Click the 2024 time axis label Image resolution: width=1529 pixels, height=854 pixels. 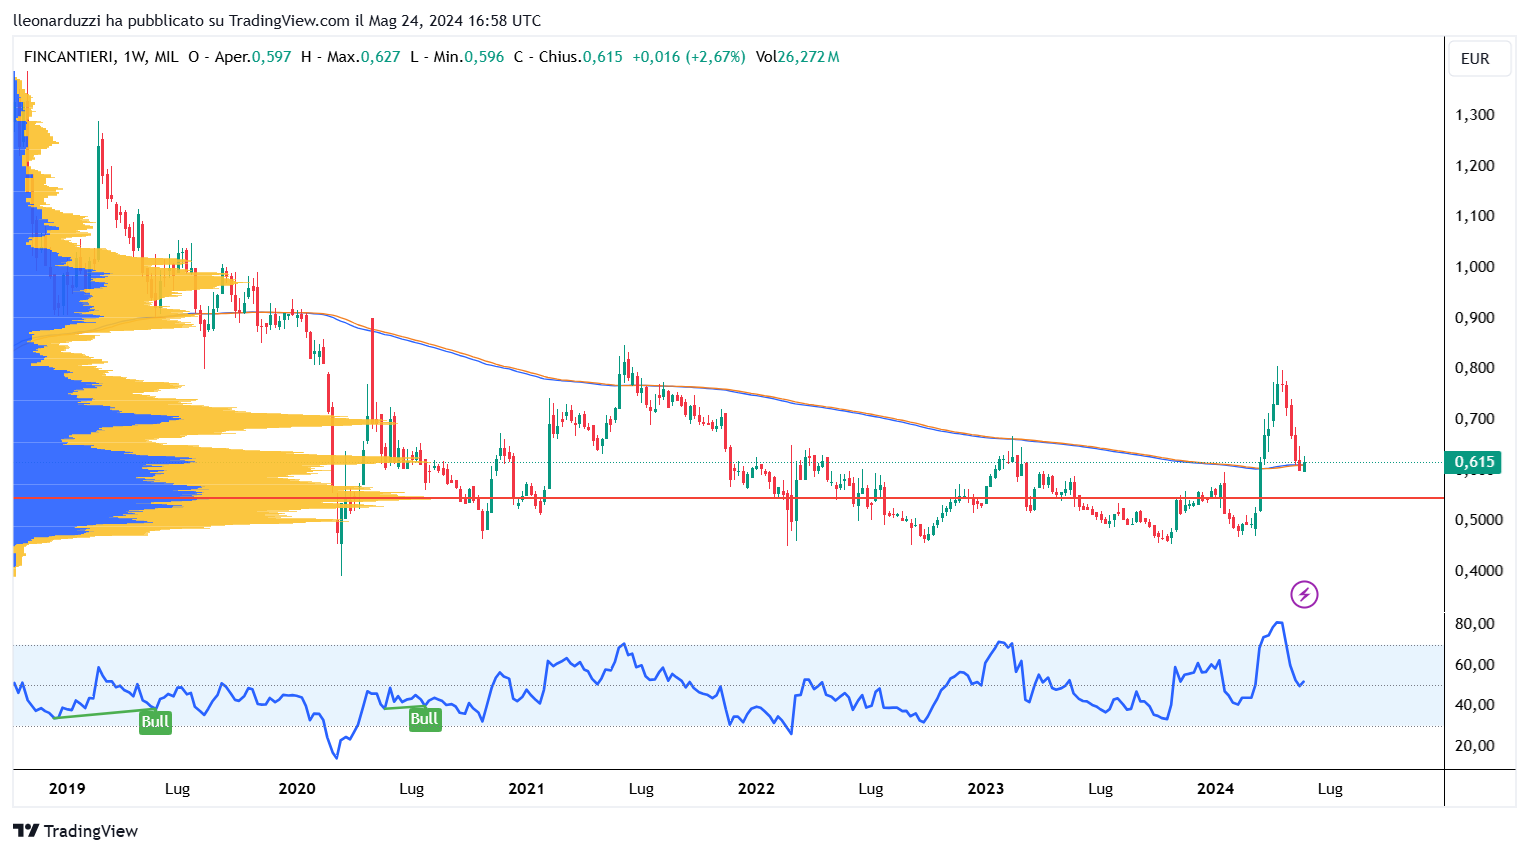tap(1216, 789)
